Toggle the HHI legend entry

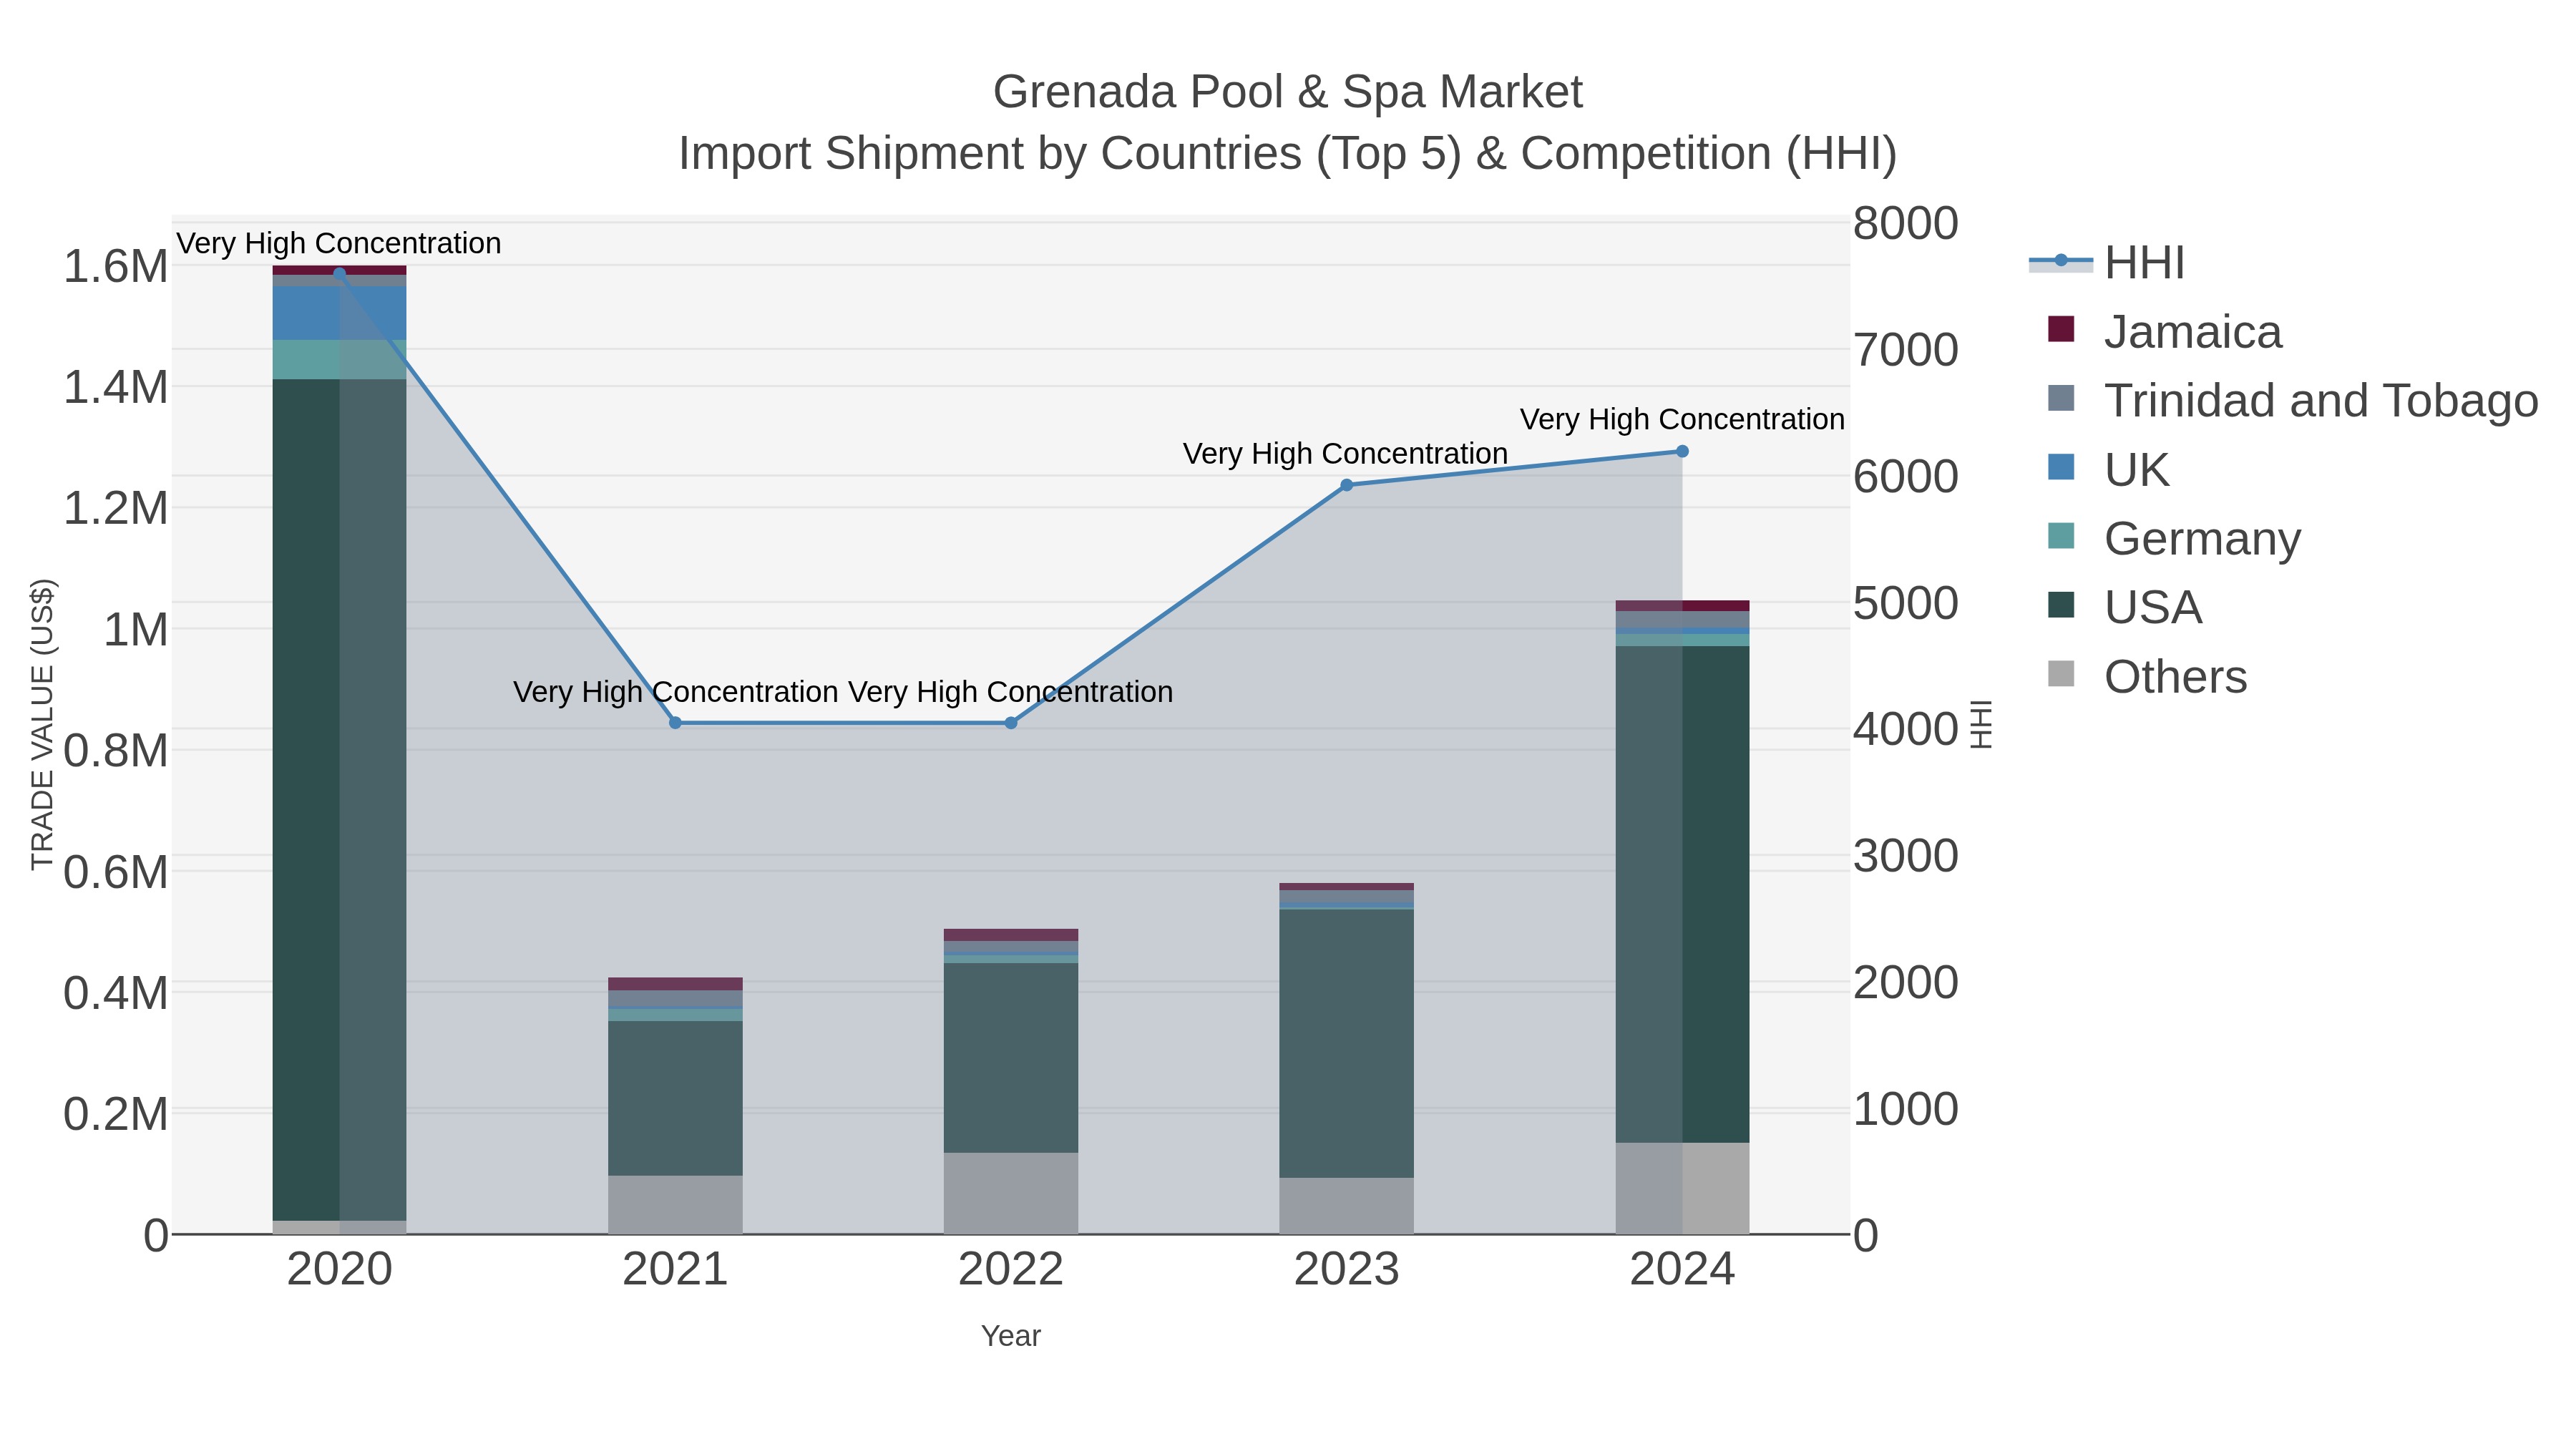point(2106,263)
